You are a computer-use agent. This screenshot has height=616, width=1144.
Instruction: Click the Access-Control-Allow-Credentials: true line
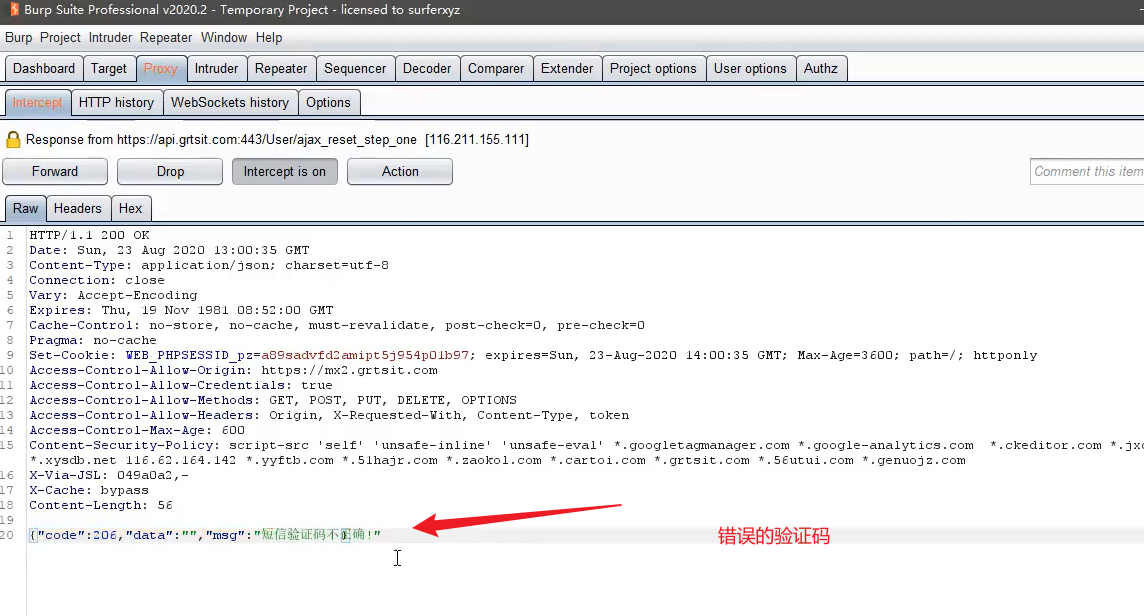pos(181,385)
